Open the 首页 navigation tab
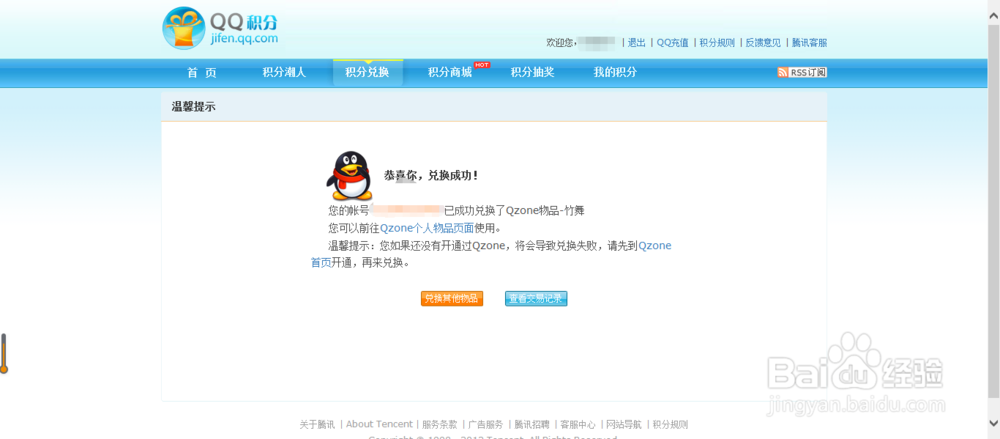This screenshot has width=1000, height=439. tap(202, 73)
